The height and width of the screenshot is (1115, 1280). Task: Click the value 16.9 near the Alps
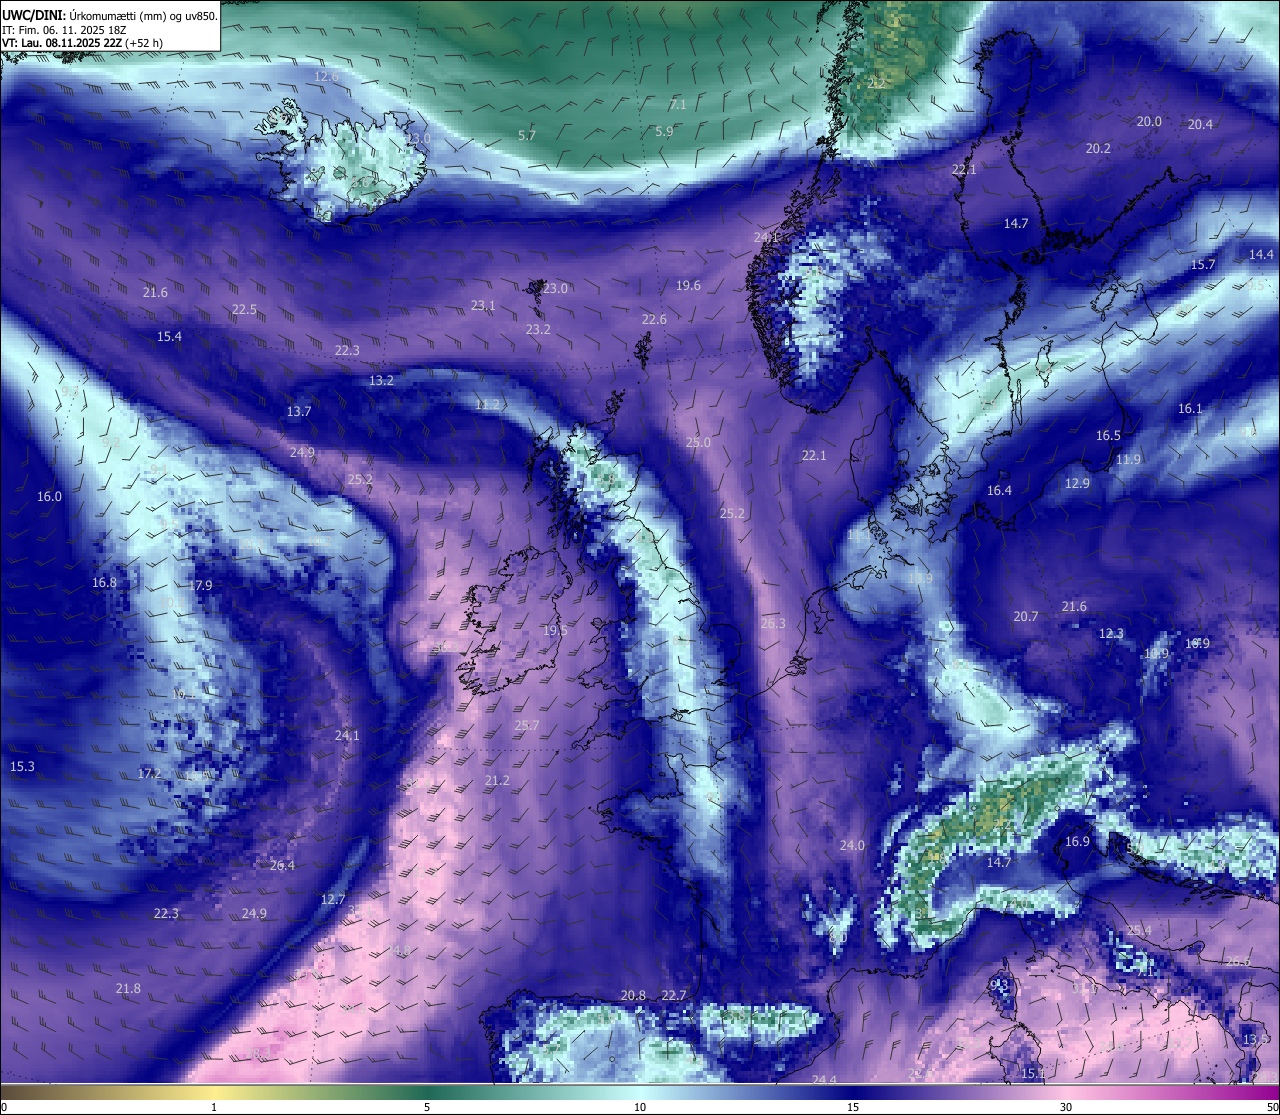(1077, 842)
